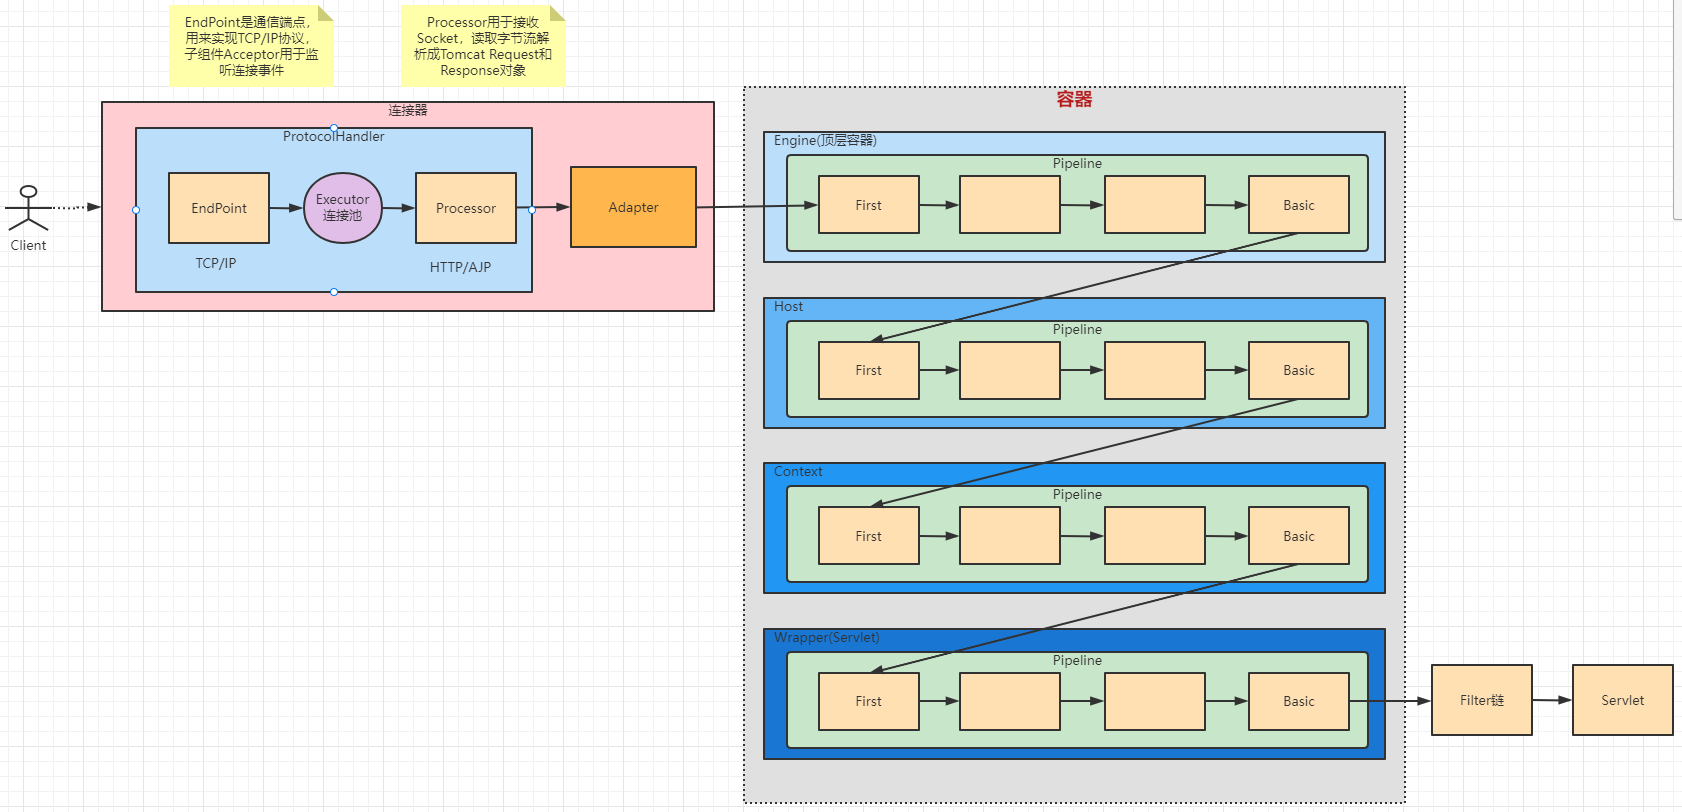Click the Host container label

(788, 306)
